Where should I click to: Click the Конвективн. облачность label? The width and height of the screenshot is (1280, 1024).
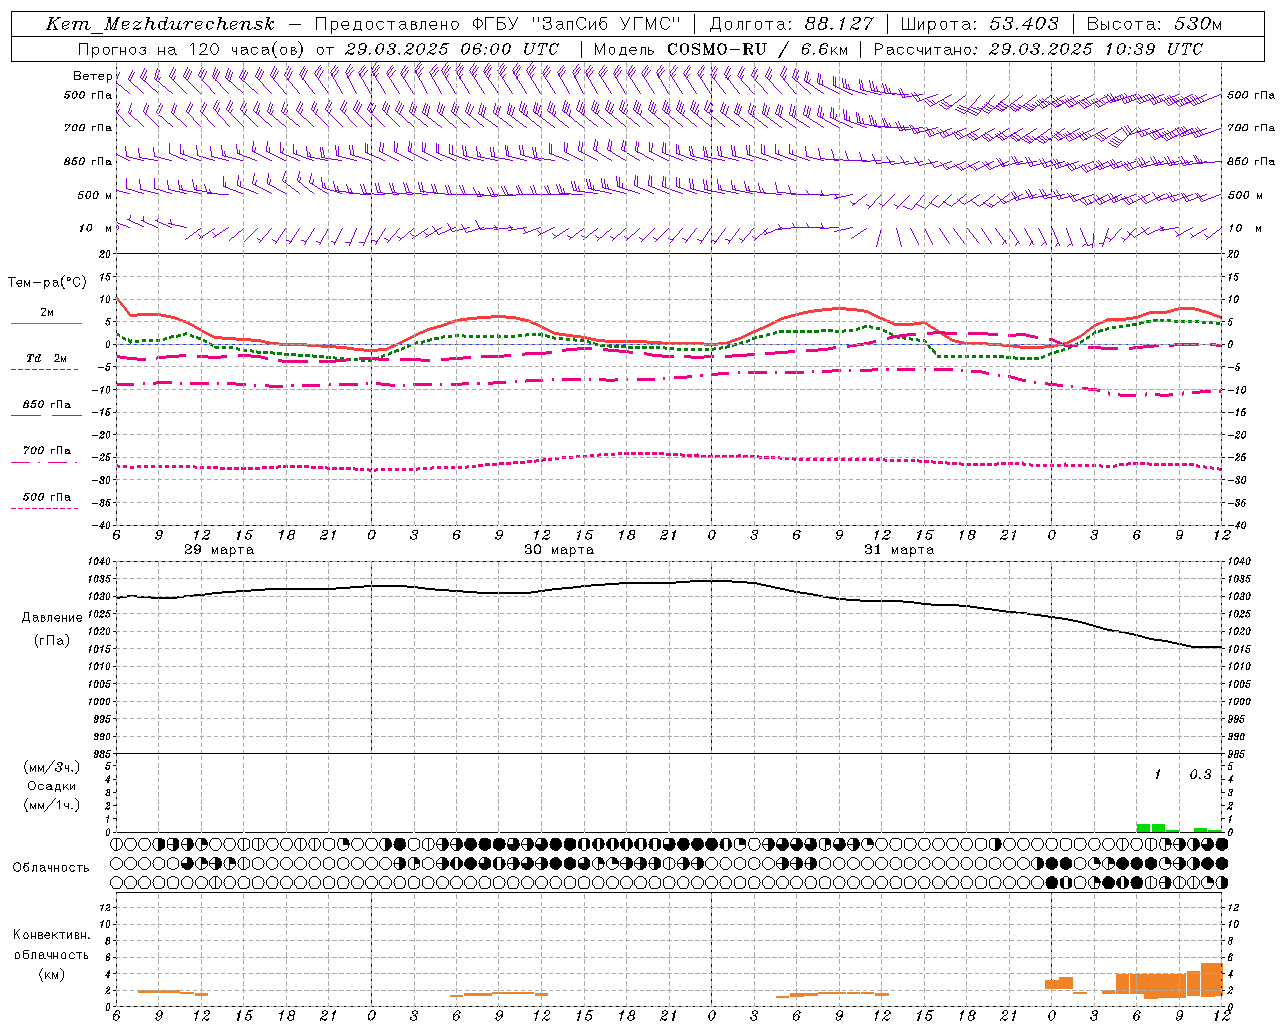(51, 945)
